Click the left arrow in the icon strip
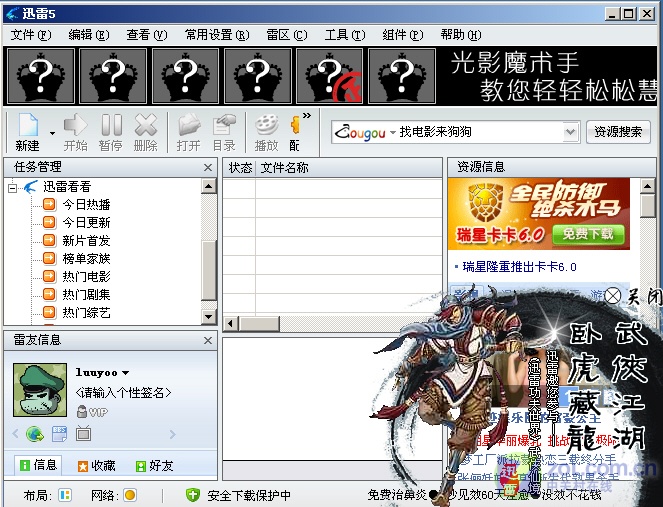Image resolution: width=663 pixels, height=507 pixels. 16,434
